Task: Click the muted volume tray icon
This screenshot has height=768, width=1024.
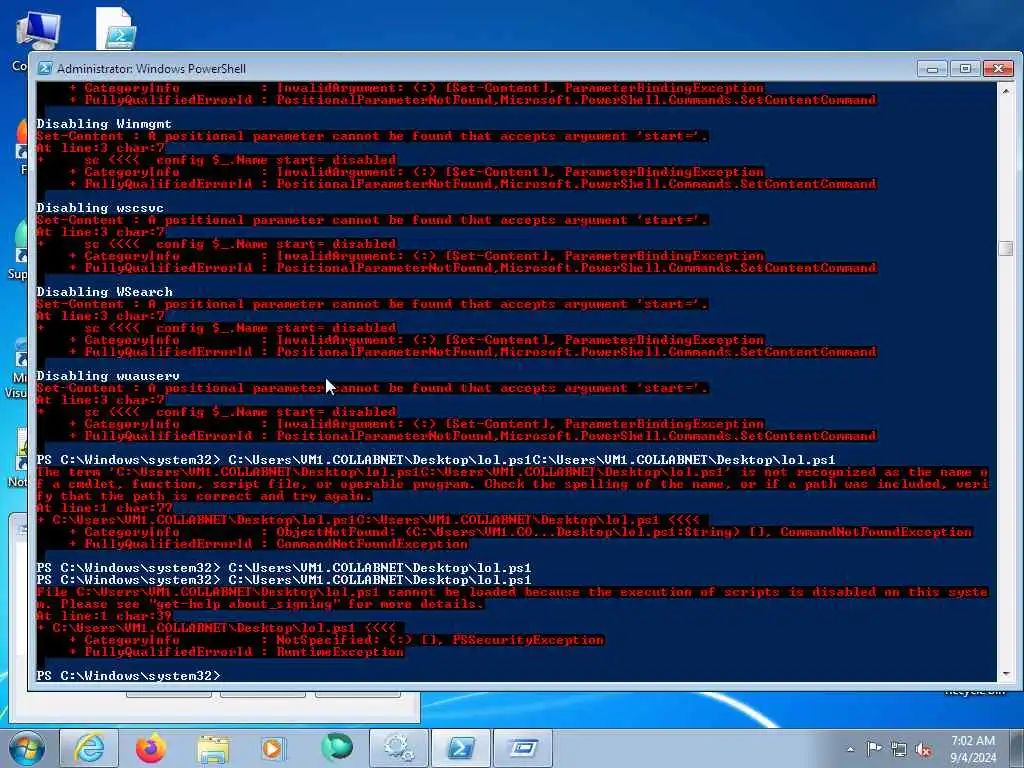Action: tap(923, 749)
